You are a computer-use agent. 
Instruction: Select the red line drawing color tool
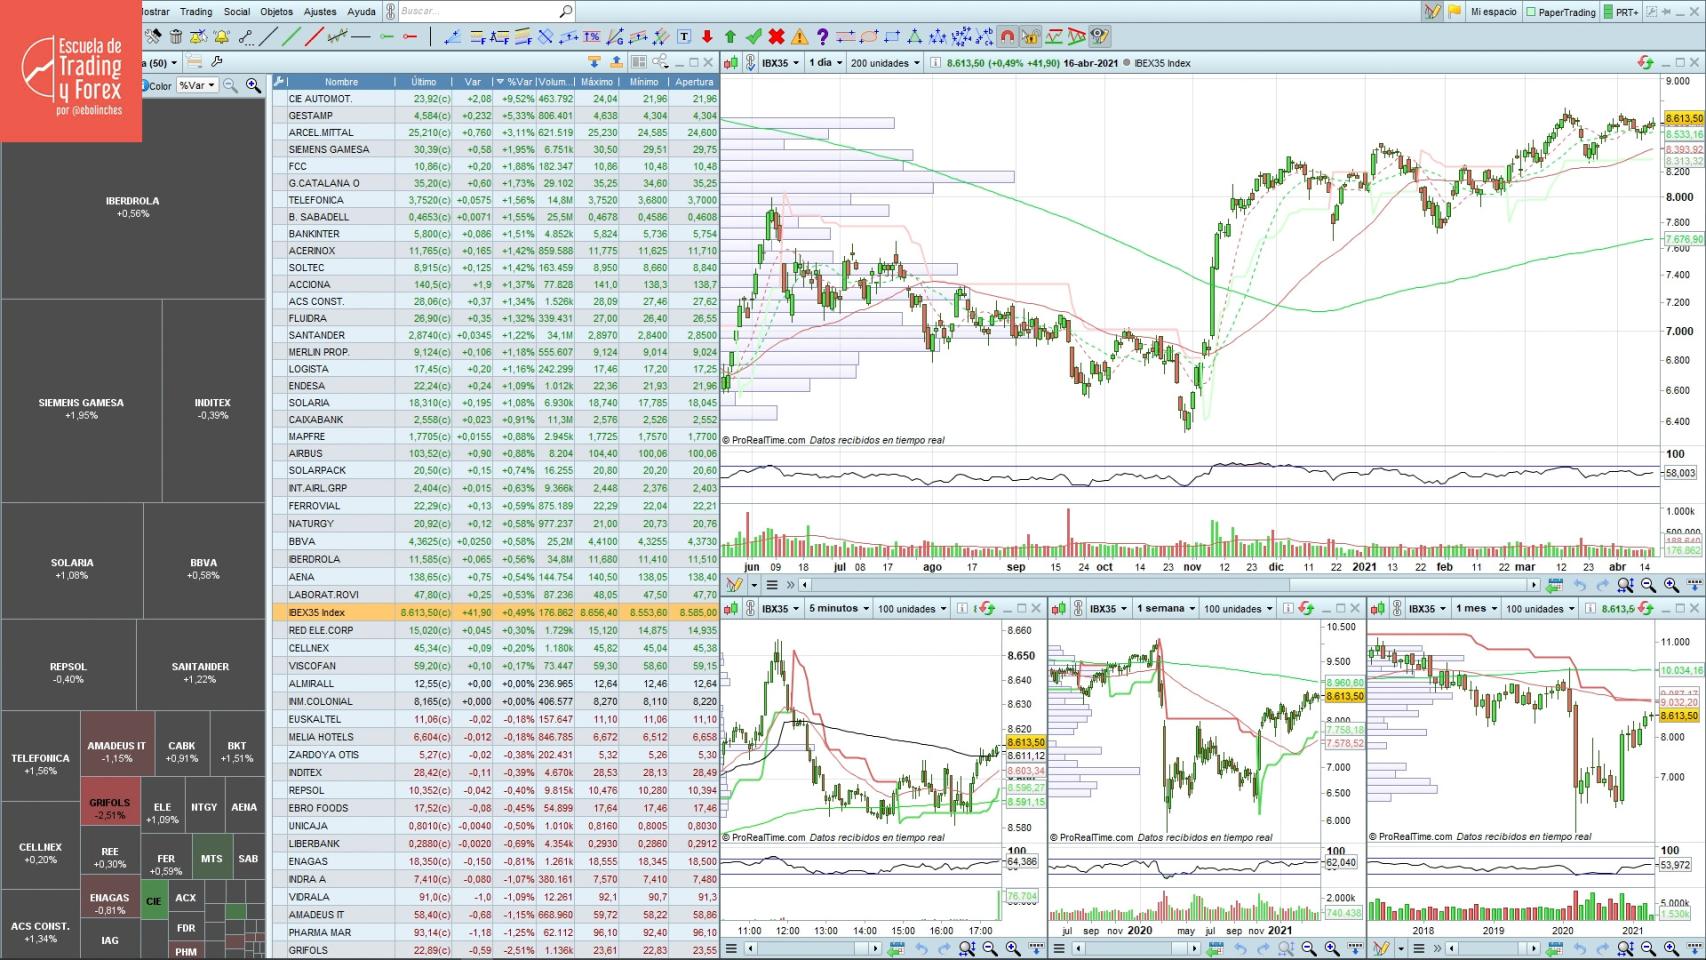tap(313, 37)
